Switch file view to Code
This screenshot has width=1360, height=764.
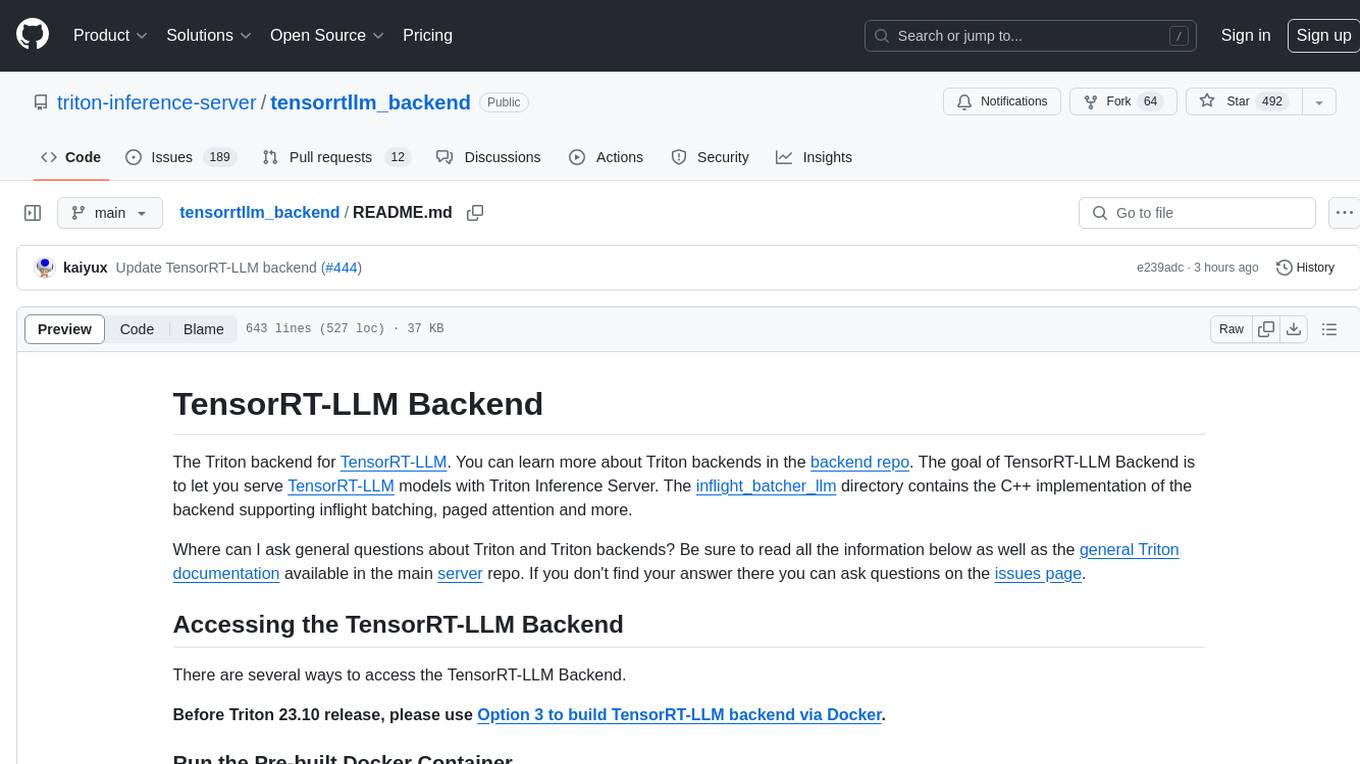[137, 329]
